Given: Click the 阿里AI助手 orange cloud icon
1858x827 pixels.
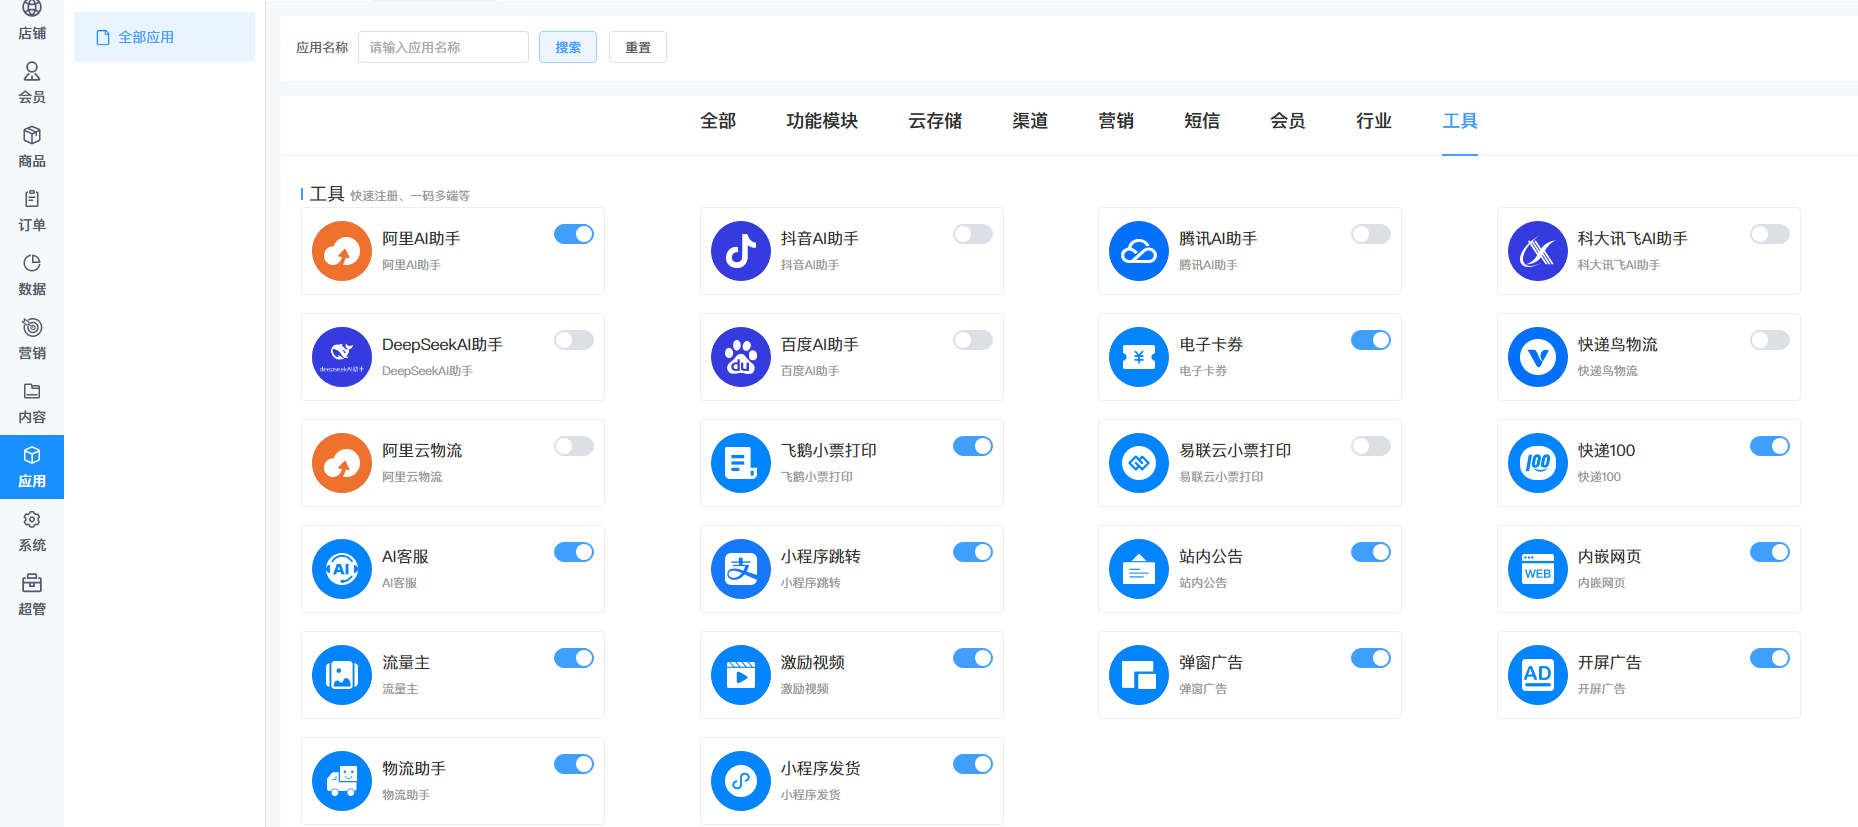Looking at the screenshot, I should (342, 251).
